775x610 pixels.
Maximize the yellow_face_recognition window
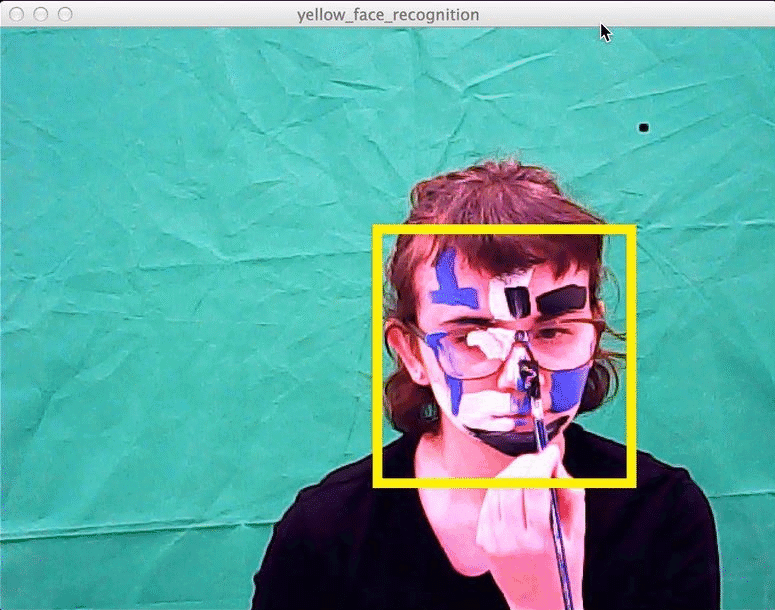(65, 14)
